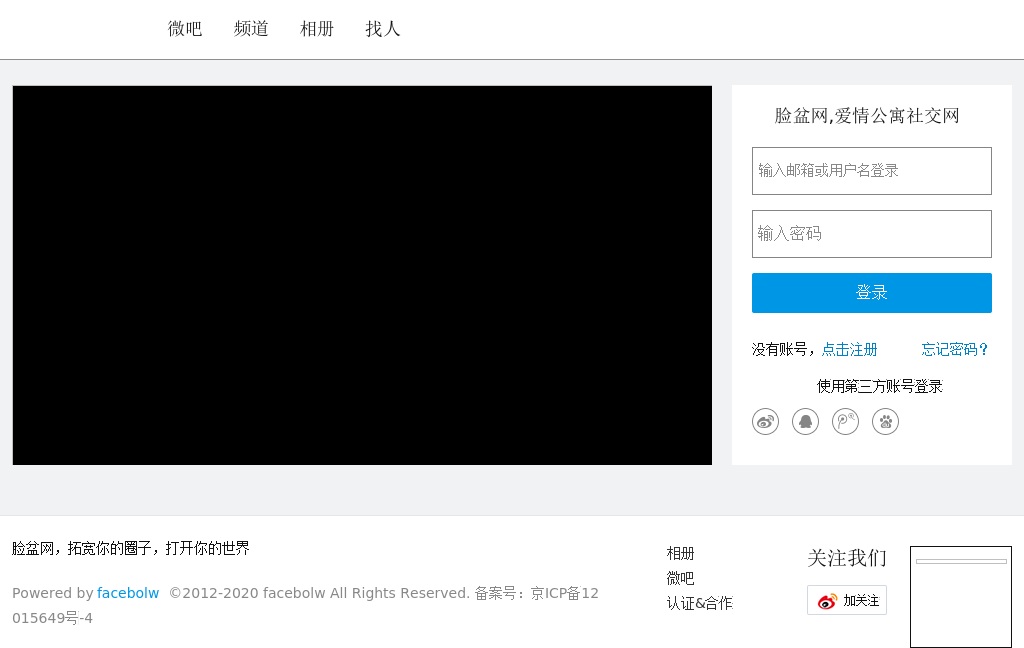The image size is (1024, 648).
Task: Open the footer 相册 link
Action: (680, 553)
